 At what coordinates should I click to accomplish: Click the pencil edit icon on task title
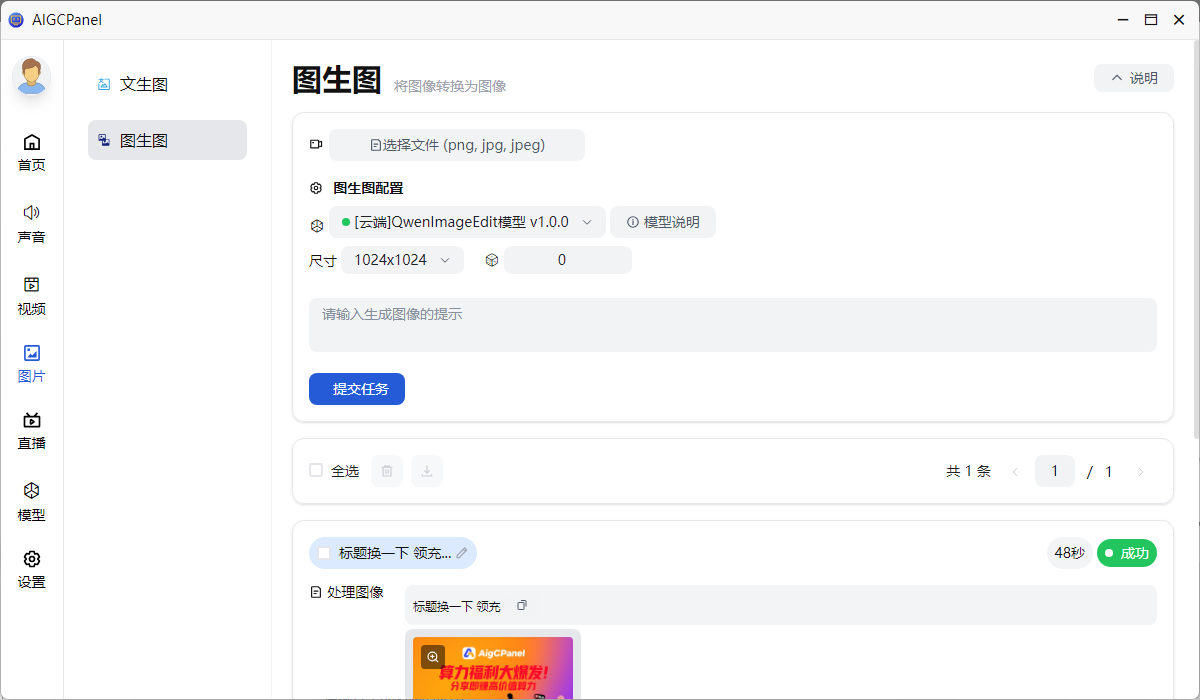click(x=462, y=553)
